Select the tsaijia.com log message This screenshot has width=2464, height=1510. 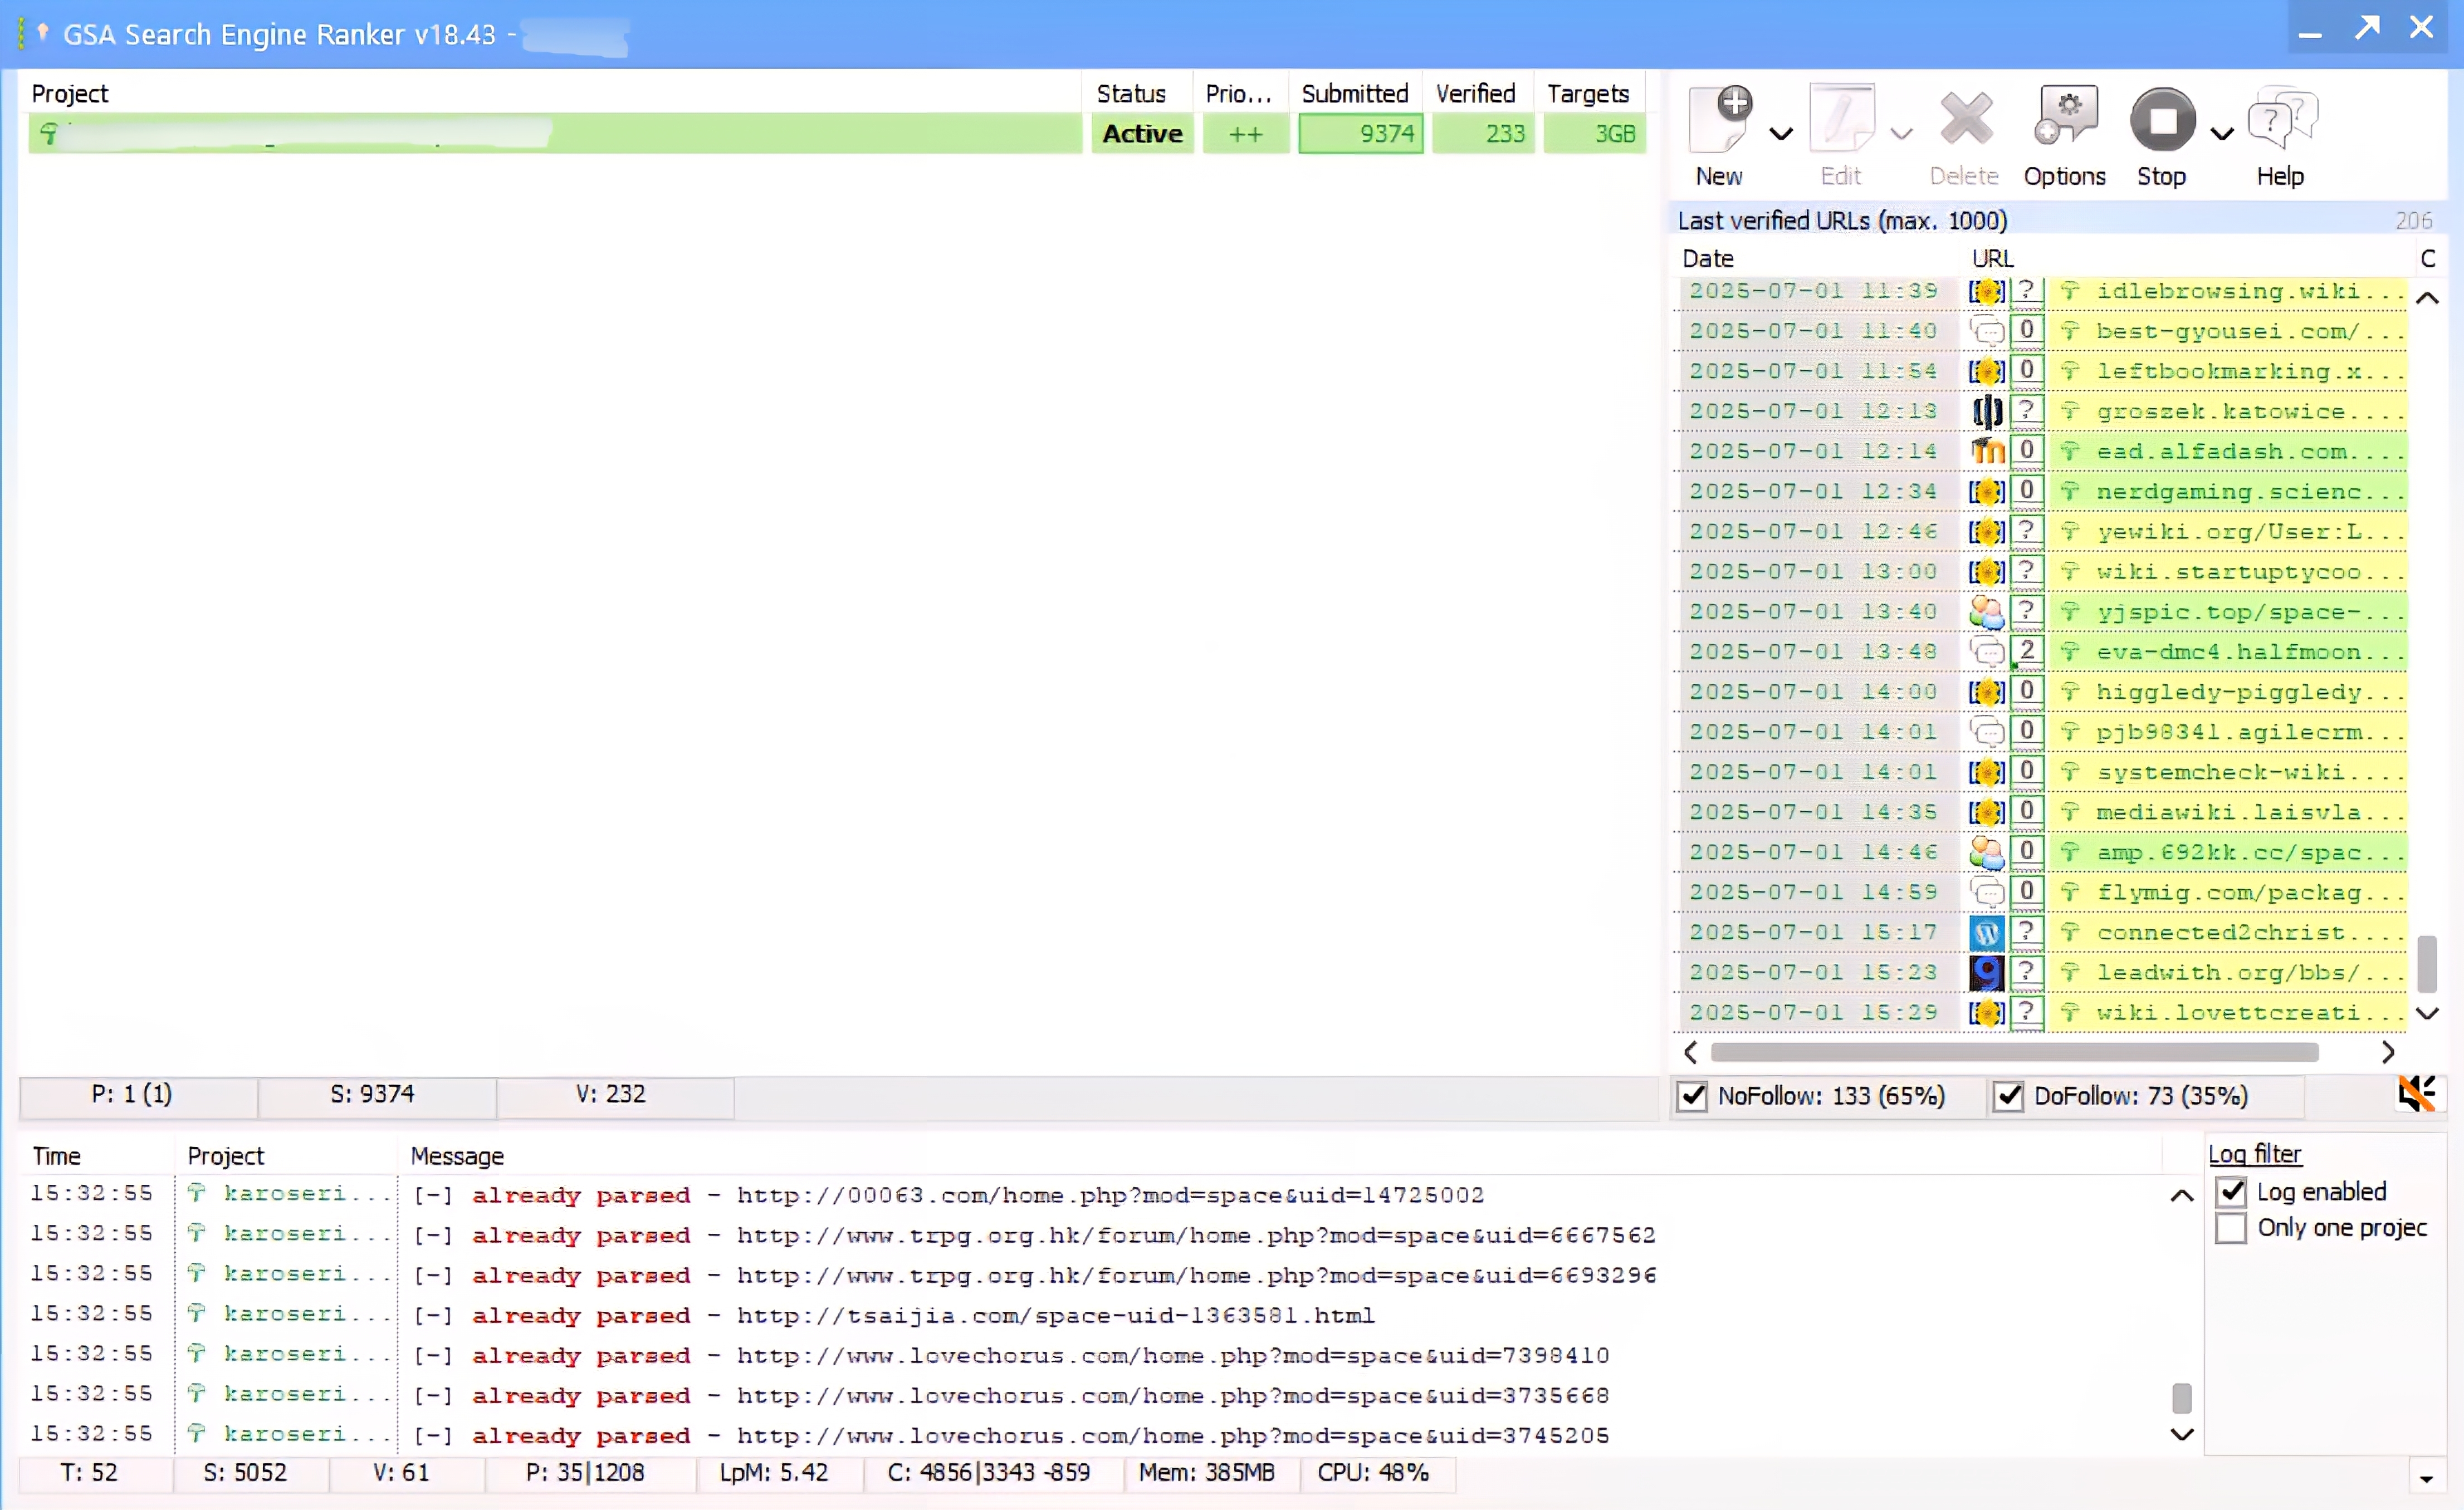(x=1055, y=1315)
